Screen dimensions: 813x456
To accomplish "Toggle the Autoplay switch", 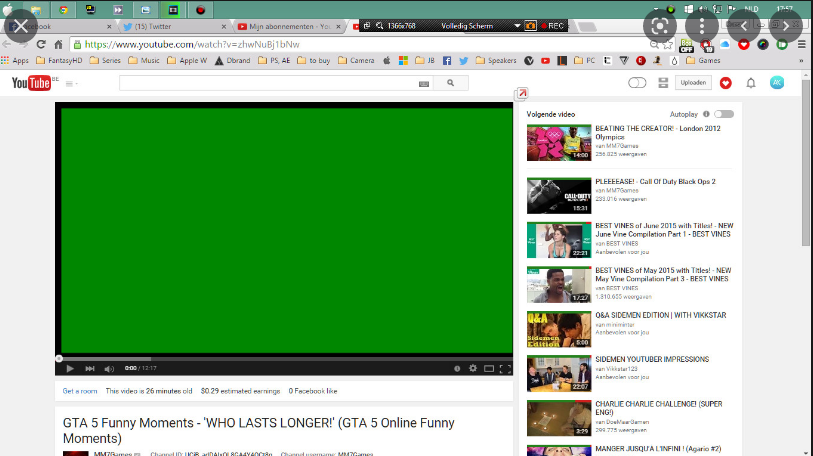I will 724,114.
